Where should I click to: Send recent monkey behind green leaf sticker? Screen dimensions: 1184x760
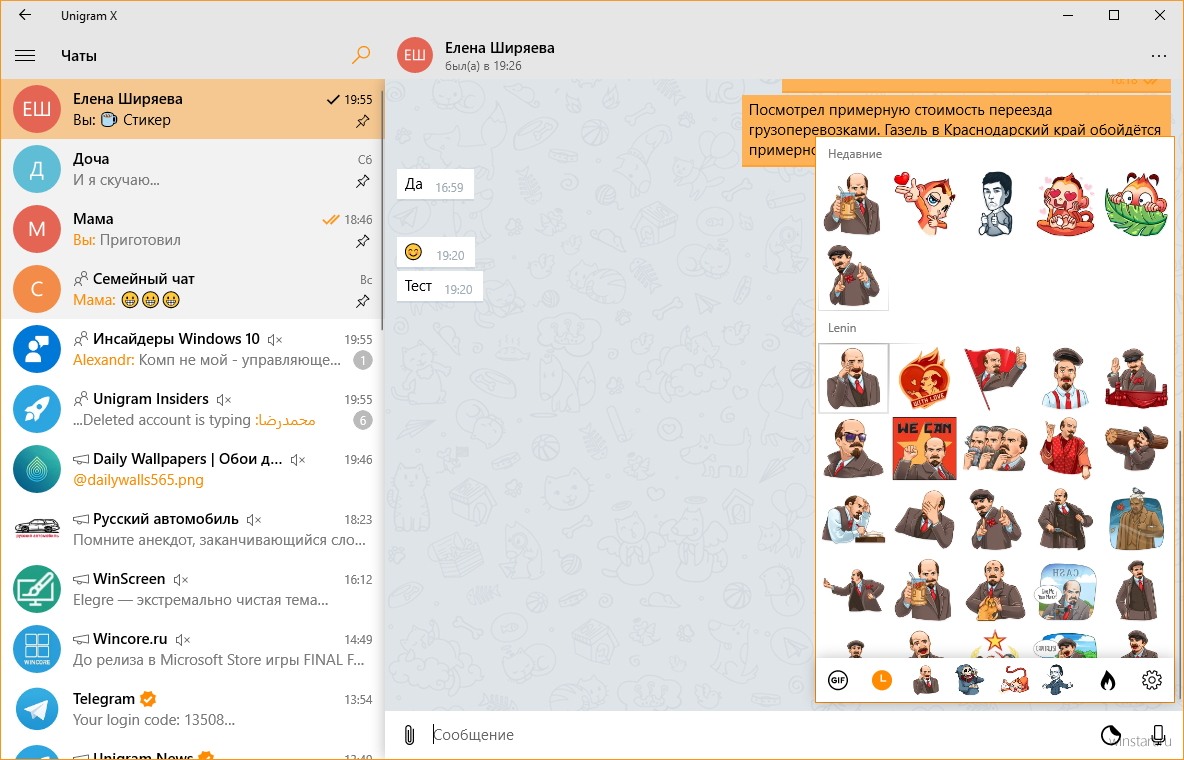[x=1136, y=203]
